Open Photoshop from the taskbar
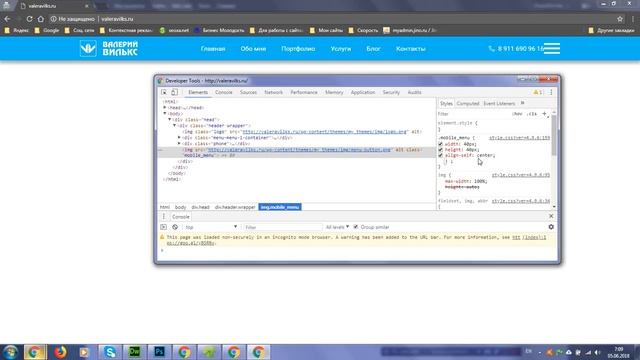Screen dimensions: 640x360 click(160, 352)
